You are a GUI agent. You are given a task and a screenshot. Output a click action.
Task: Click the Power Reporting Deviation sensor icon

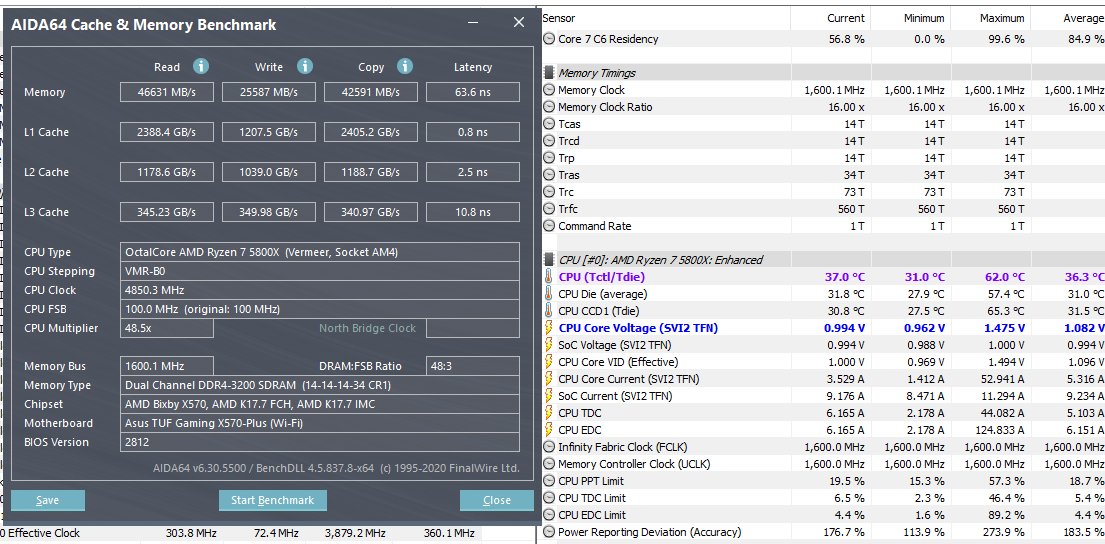pyautogui.click(x=549, y=532)
